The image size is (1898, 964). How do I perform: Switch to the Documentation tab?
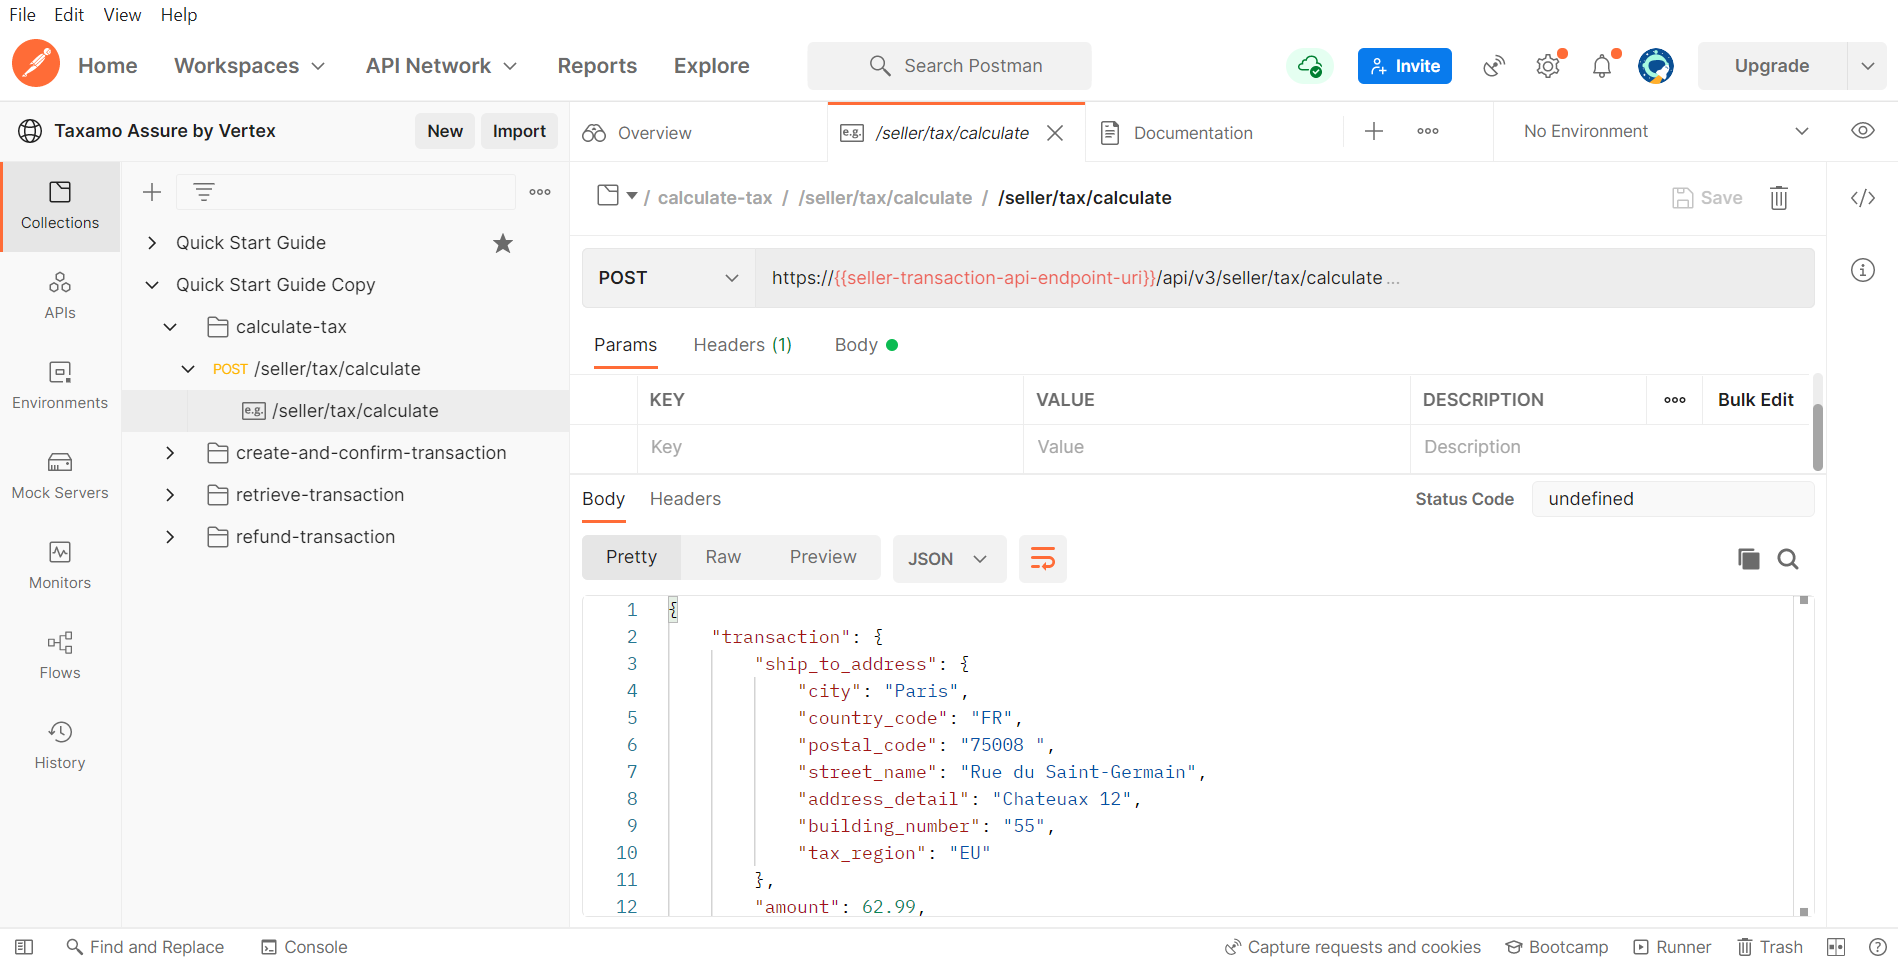(1214, 132)
